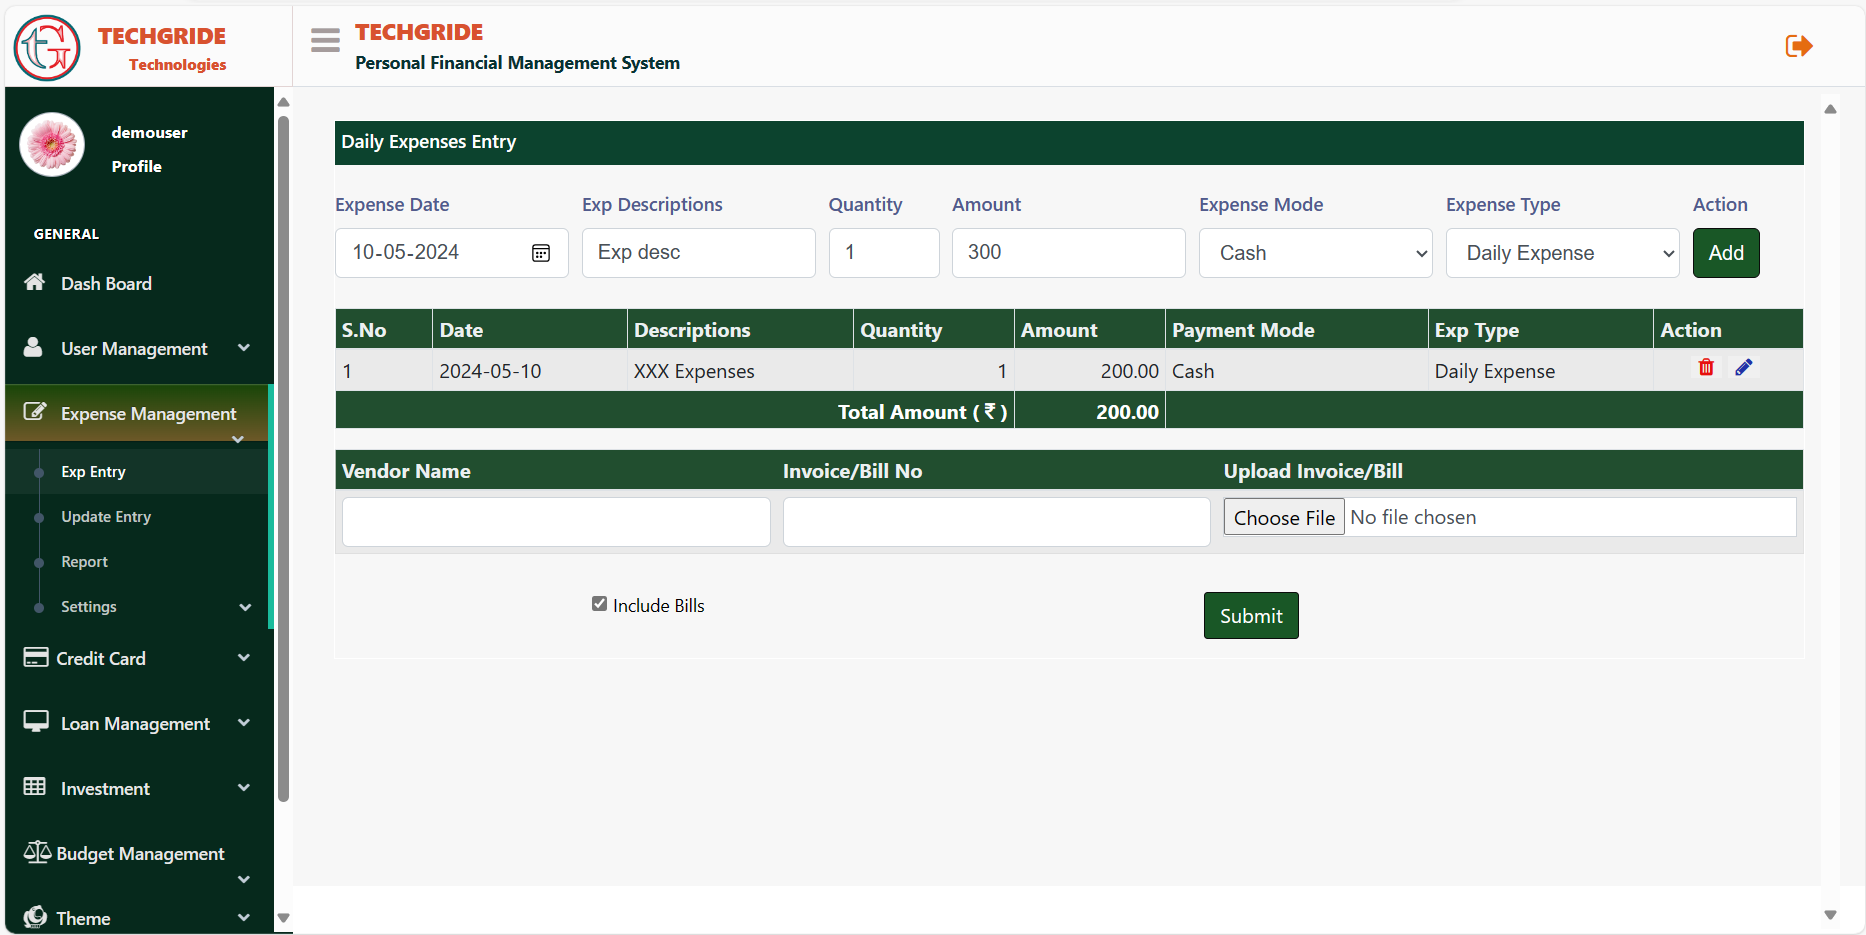The width and height of the screenshot is (1866, 935).
Task: Edit the XXX Expenses row with the pencil icon
Action: click(1743, 368)
